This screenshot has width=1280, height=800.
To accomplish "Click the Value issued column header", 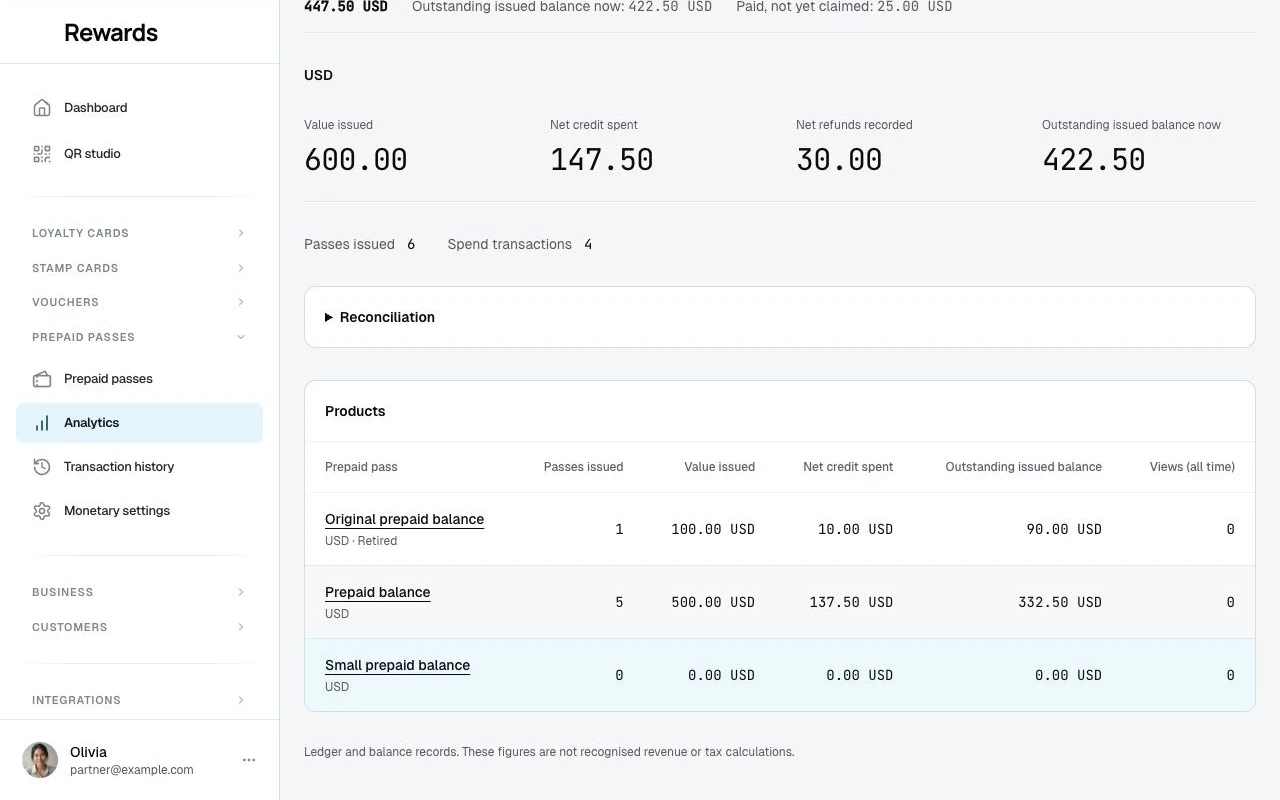I will click(x=719, y=467).
